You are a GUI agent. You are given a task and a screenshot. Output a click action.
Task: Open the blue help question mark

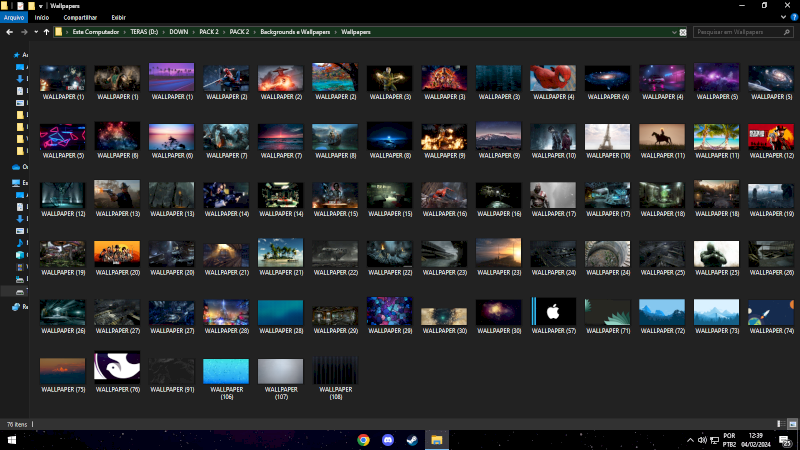tap(794, 17)
